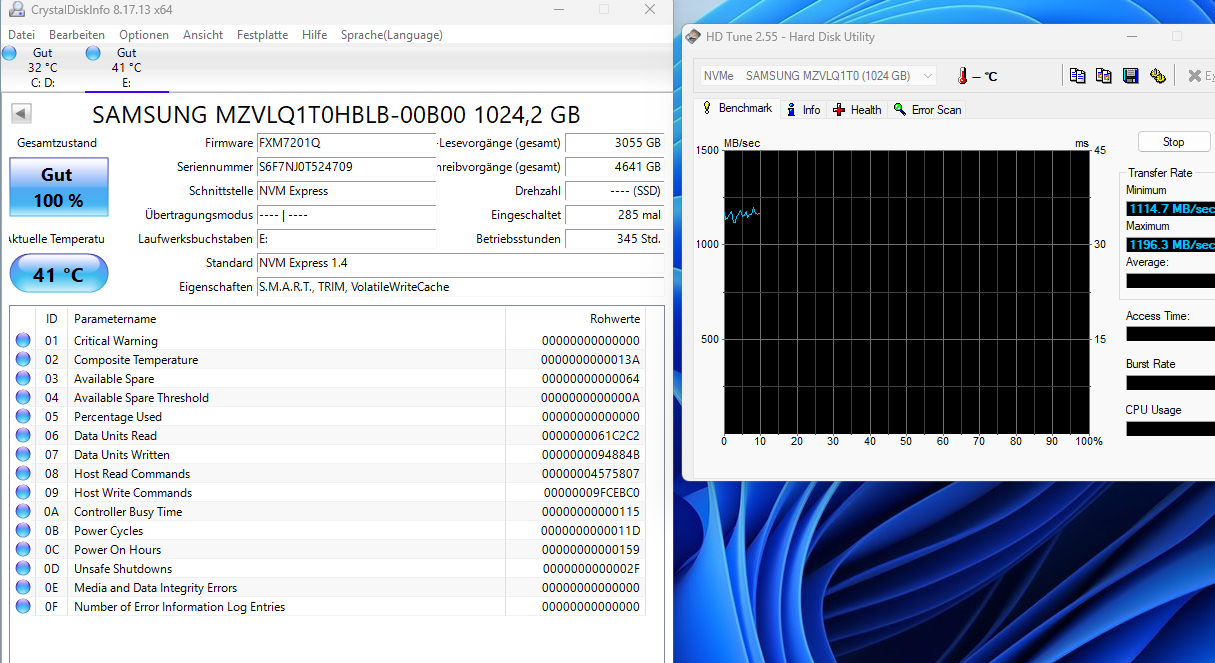
Task: Click status orb of Unsafe Shutdowns row
Action: 23,569
